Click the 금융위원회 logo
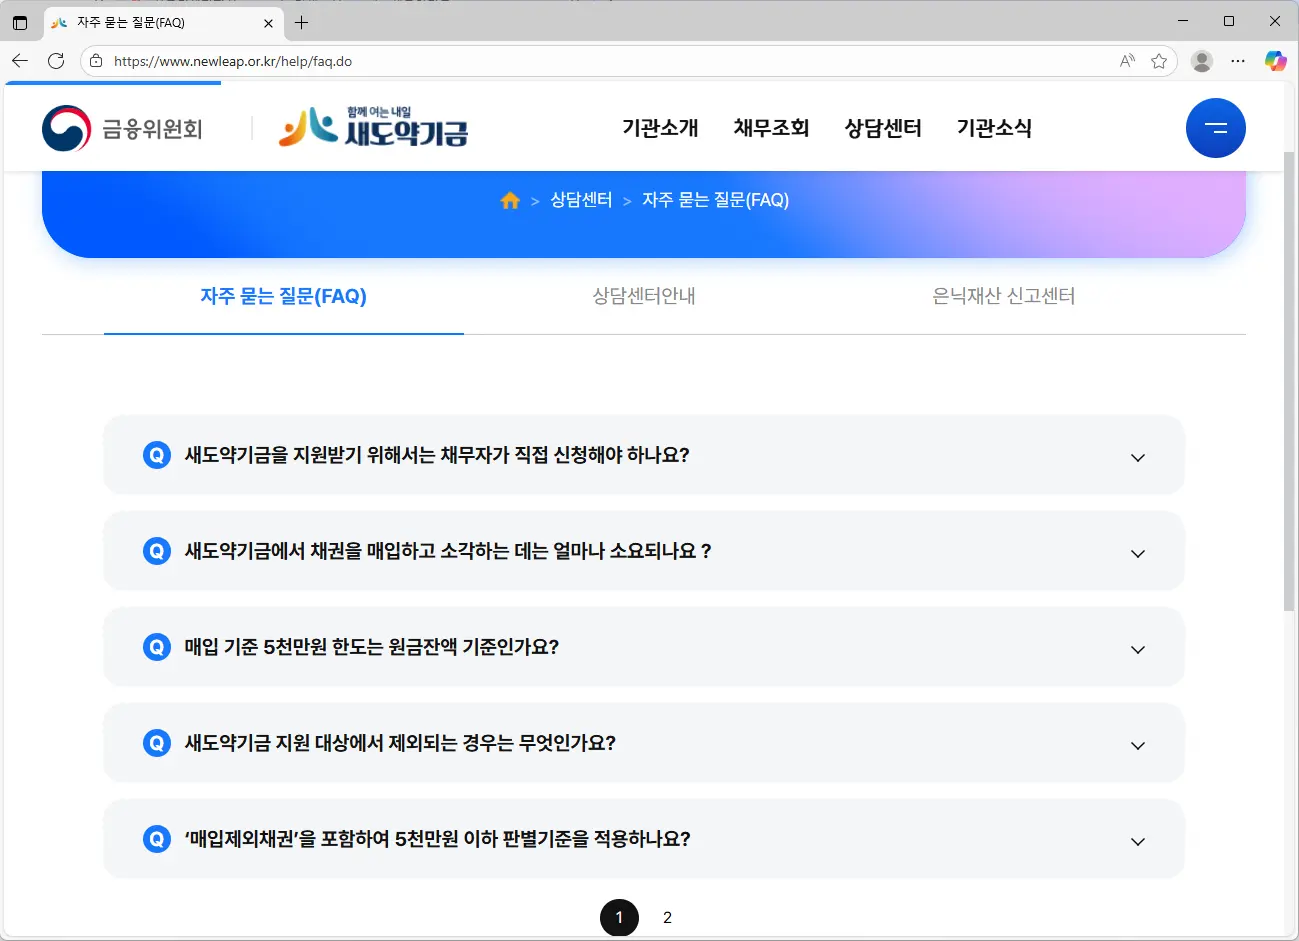This screenshot has width=1299, height=941. click(122, 127)
